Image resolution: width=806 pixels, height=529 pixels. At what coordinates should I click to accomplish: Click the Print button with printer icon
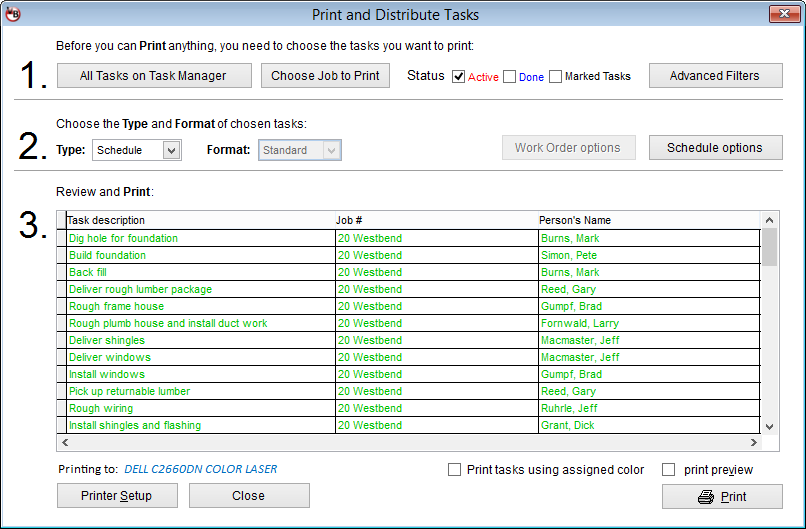(x=722, y=497)
